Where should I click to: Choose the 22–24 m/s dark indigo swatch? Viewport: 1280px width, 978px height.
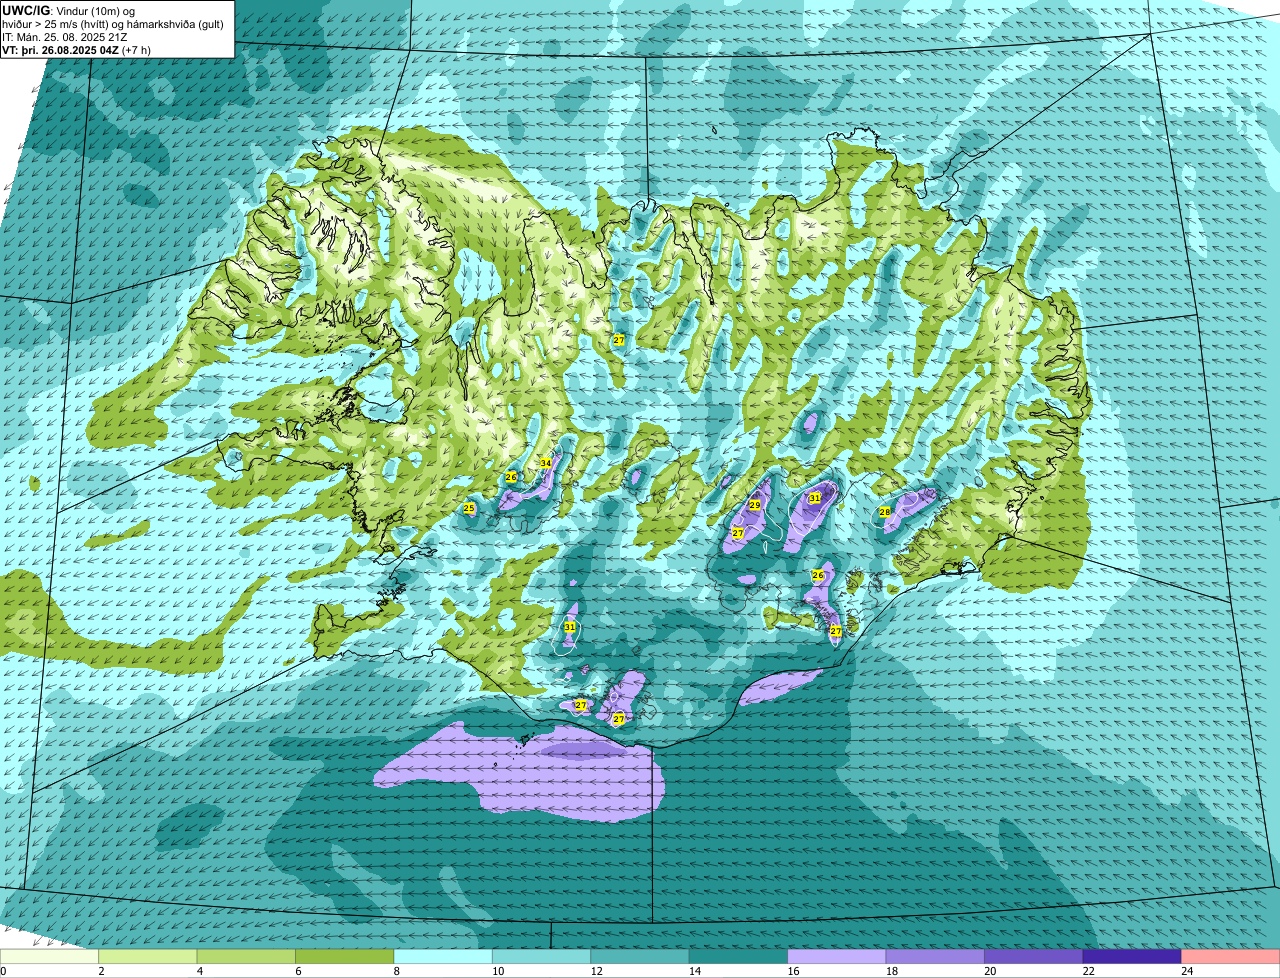coord(1132,957)
